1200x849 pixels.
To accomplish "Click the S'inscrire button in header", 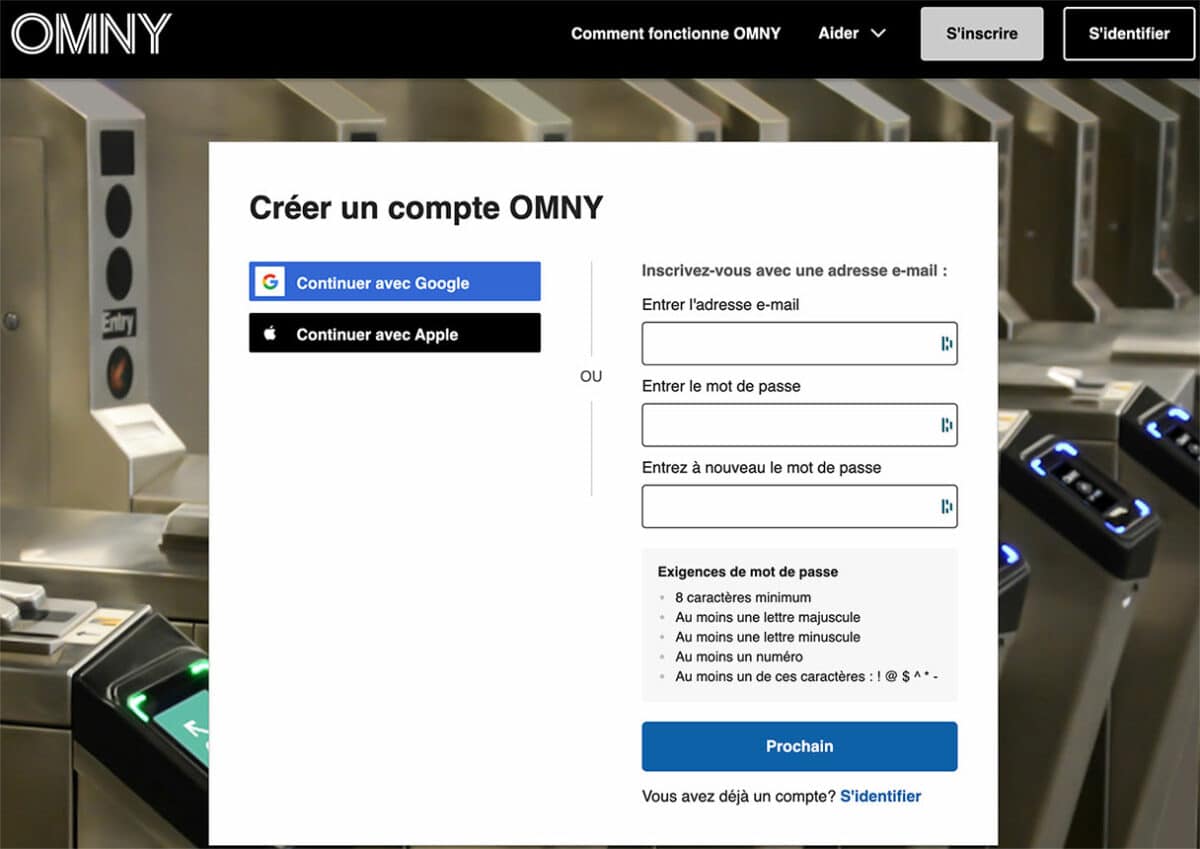I will click(x=982, y=34).
